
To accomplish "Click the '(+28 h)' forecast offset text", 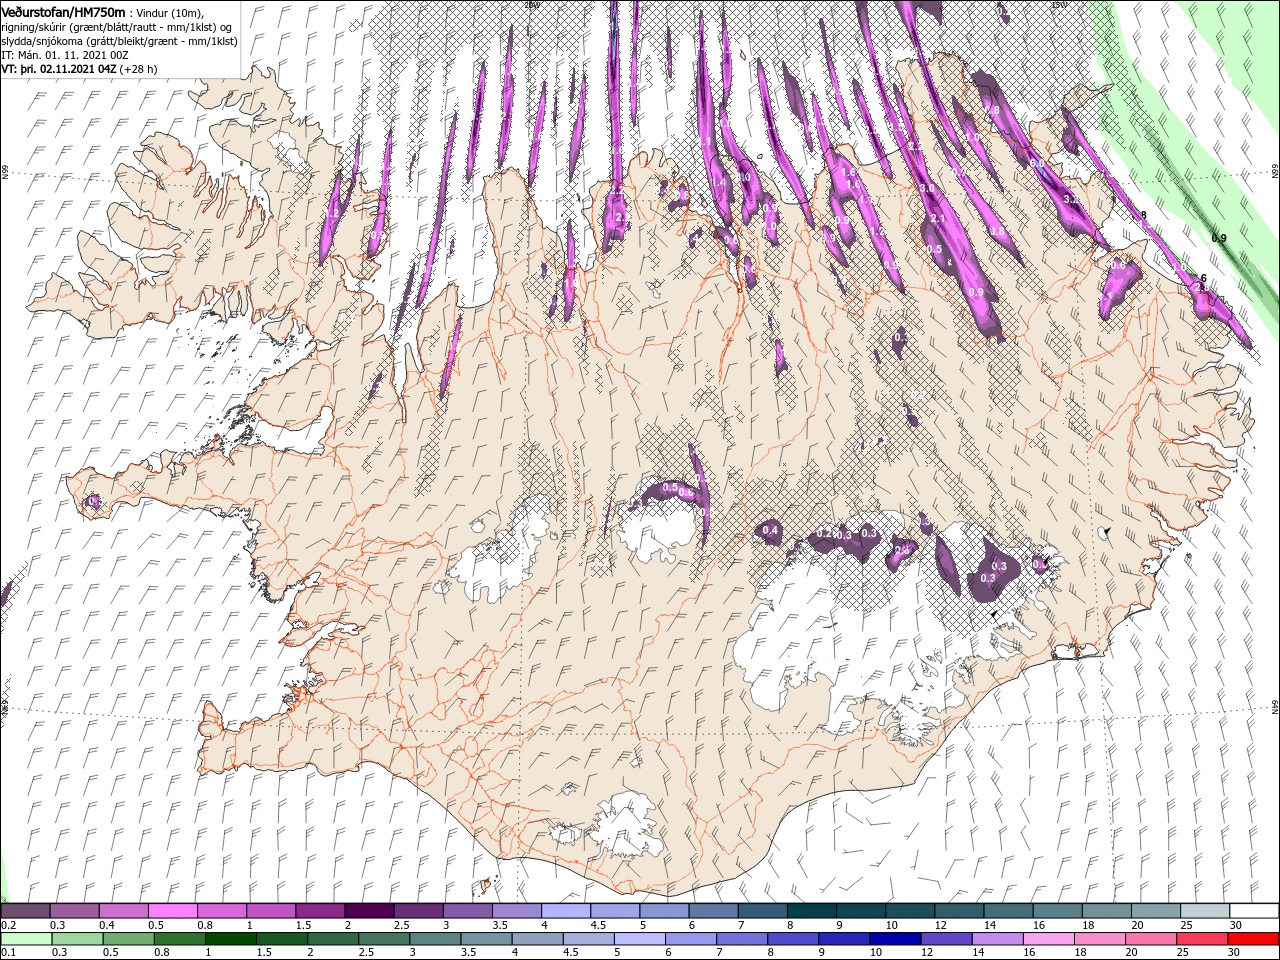I will (138, 69).
